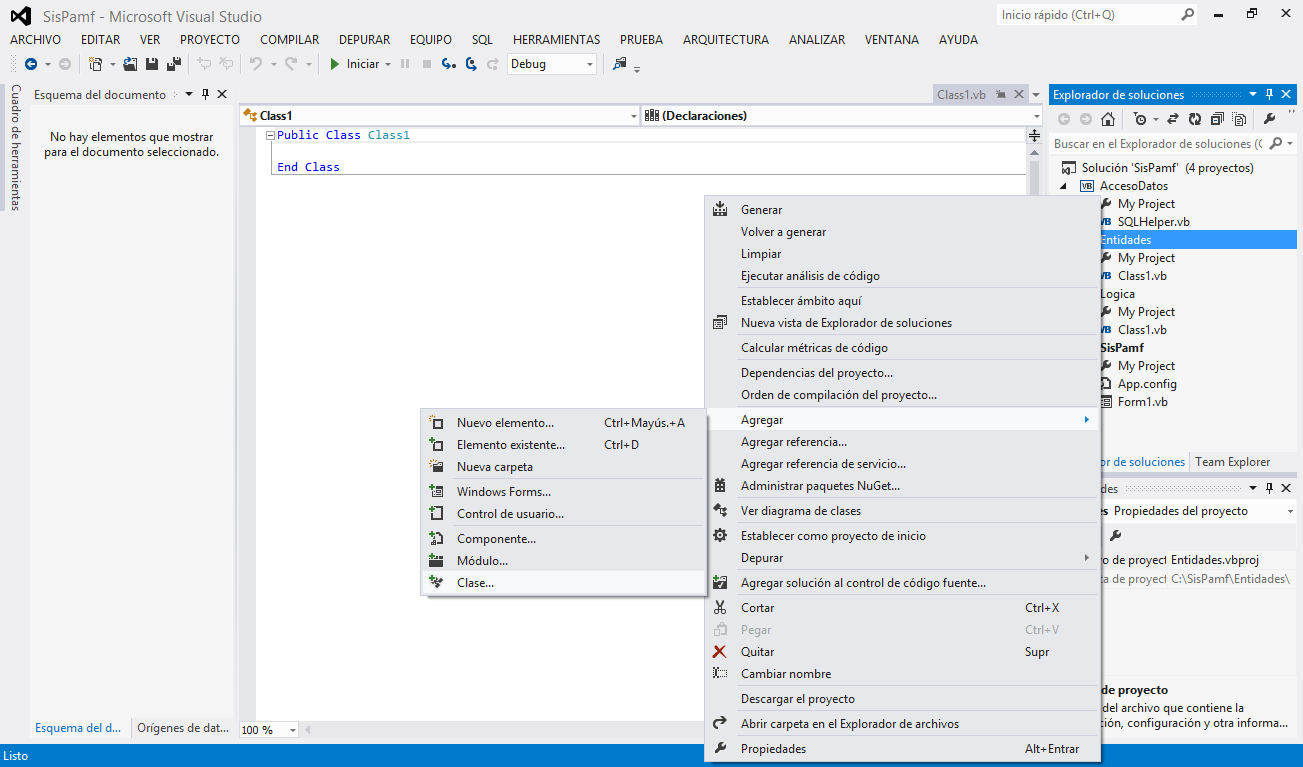Open the ARQUITECTURA menu

(726, 40)
